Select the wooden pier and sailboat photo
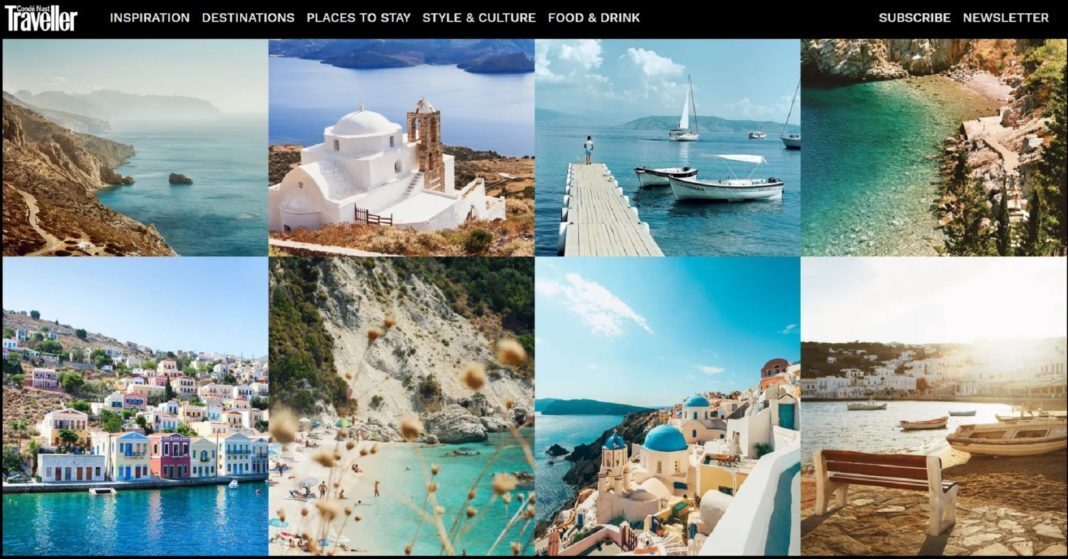The height and width of the screenshot is (559, 1068). [668, 147]
